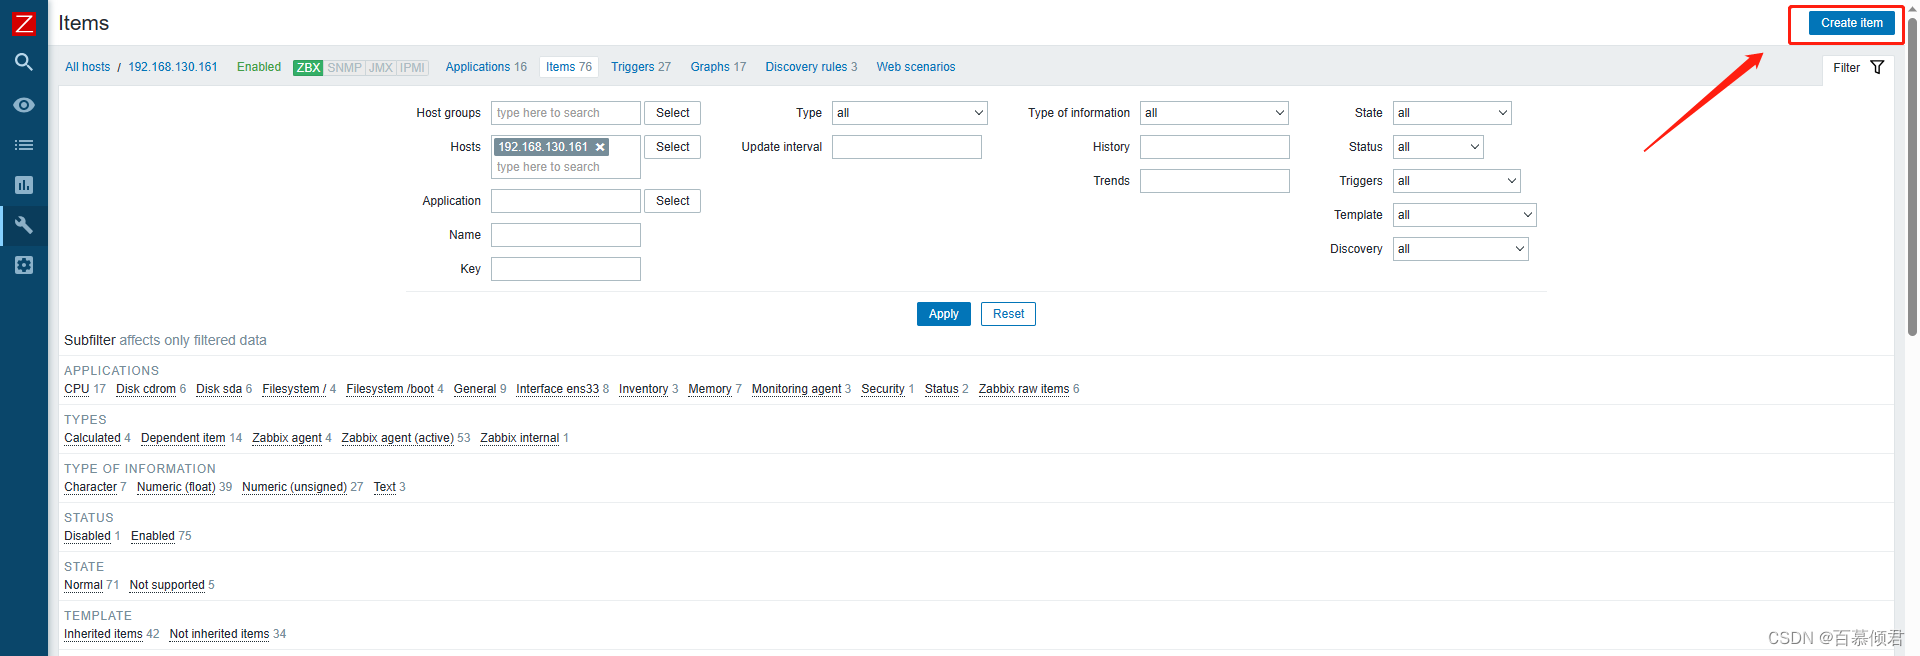Filter by Character information type

(91, 487)
